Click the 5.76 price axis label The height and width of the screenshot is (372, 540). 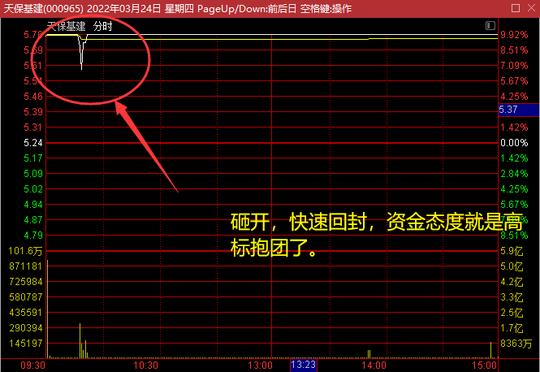coord(33,35)
